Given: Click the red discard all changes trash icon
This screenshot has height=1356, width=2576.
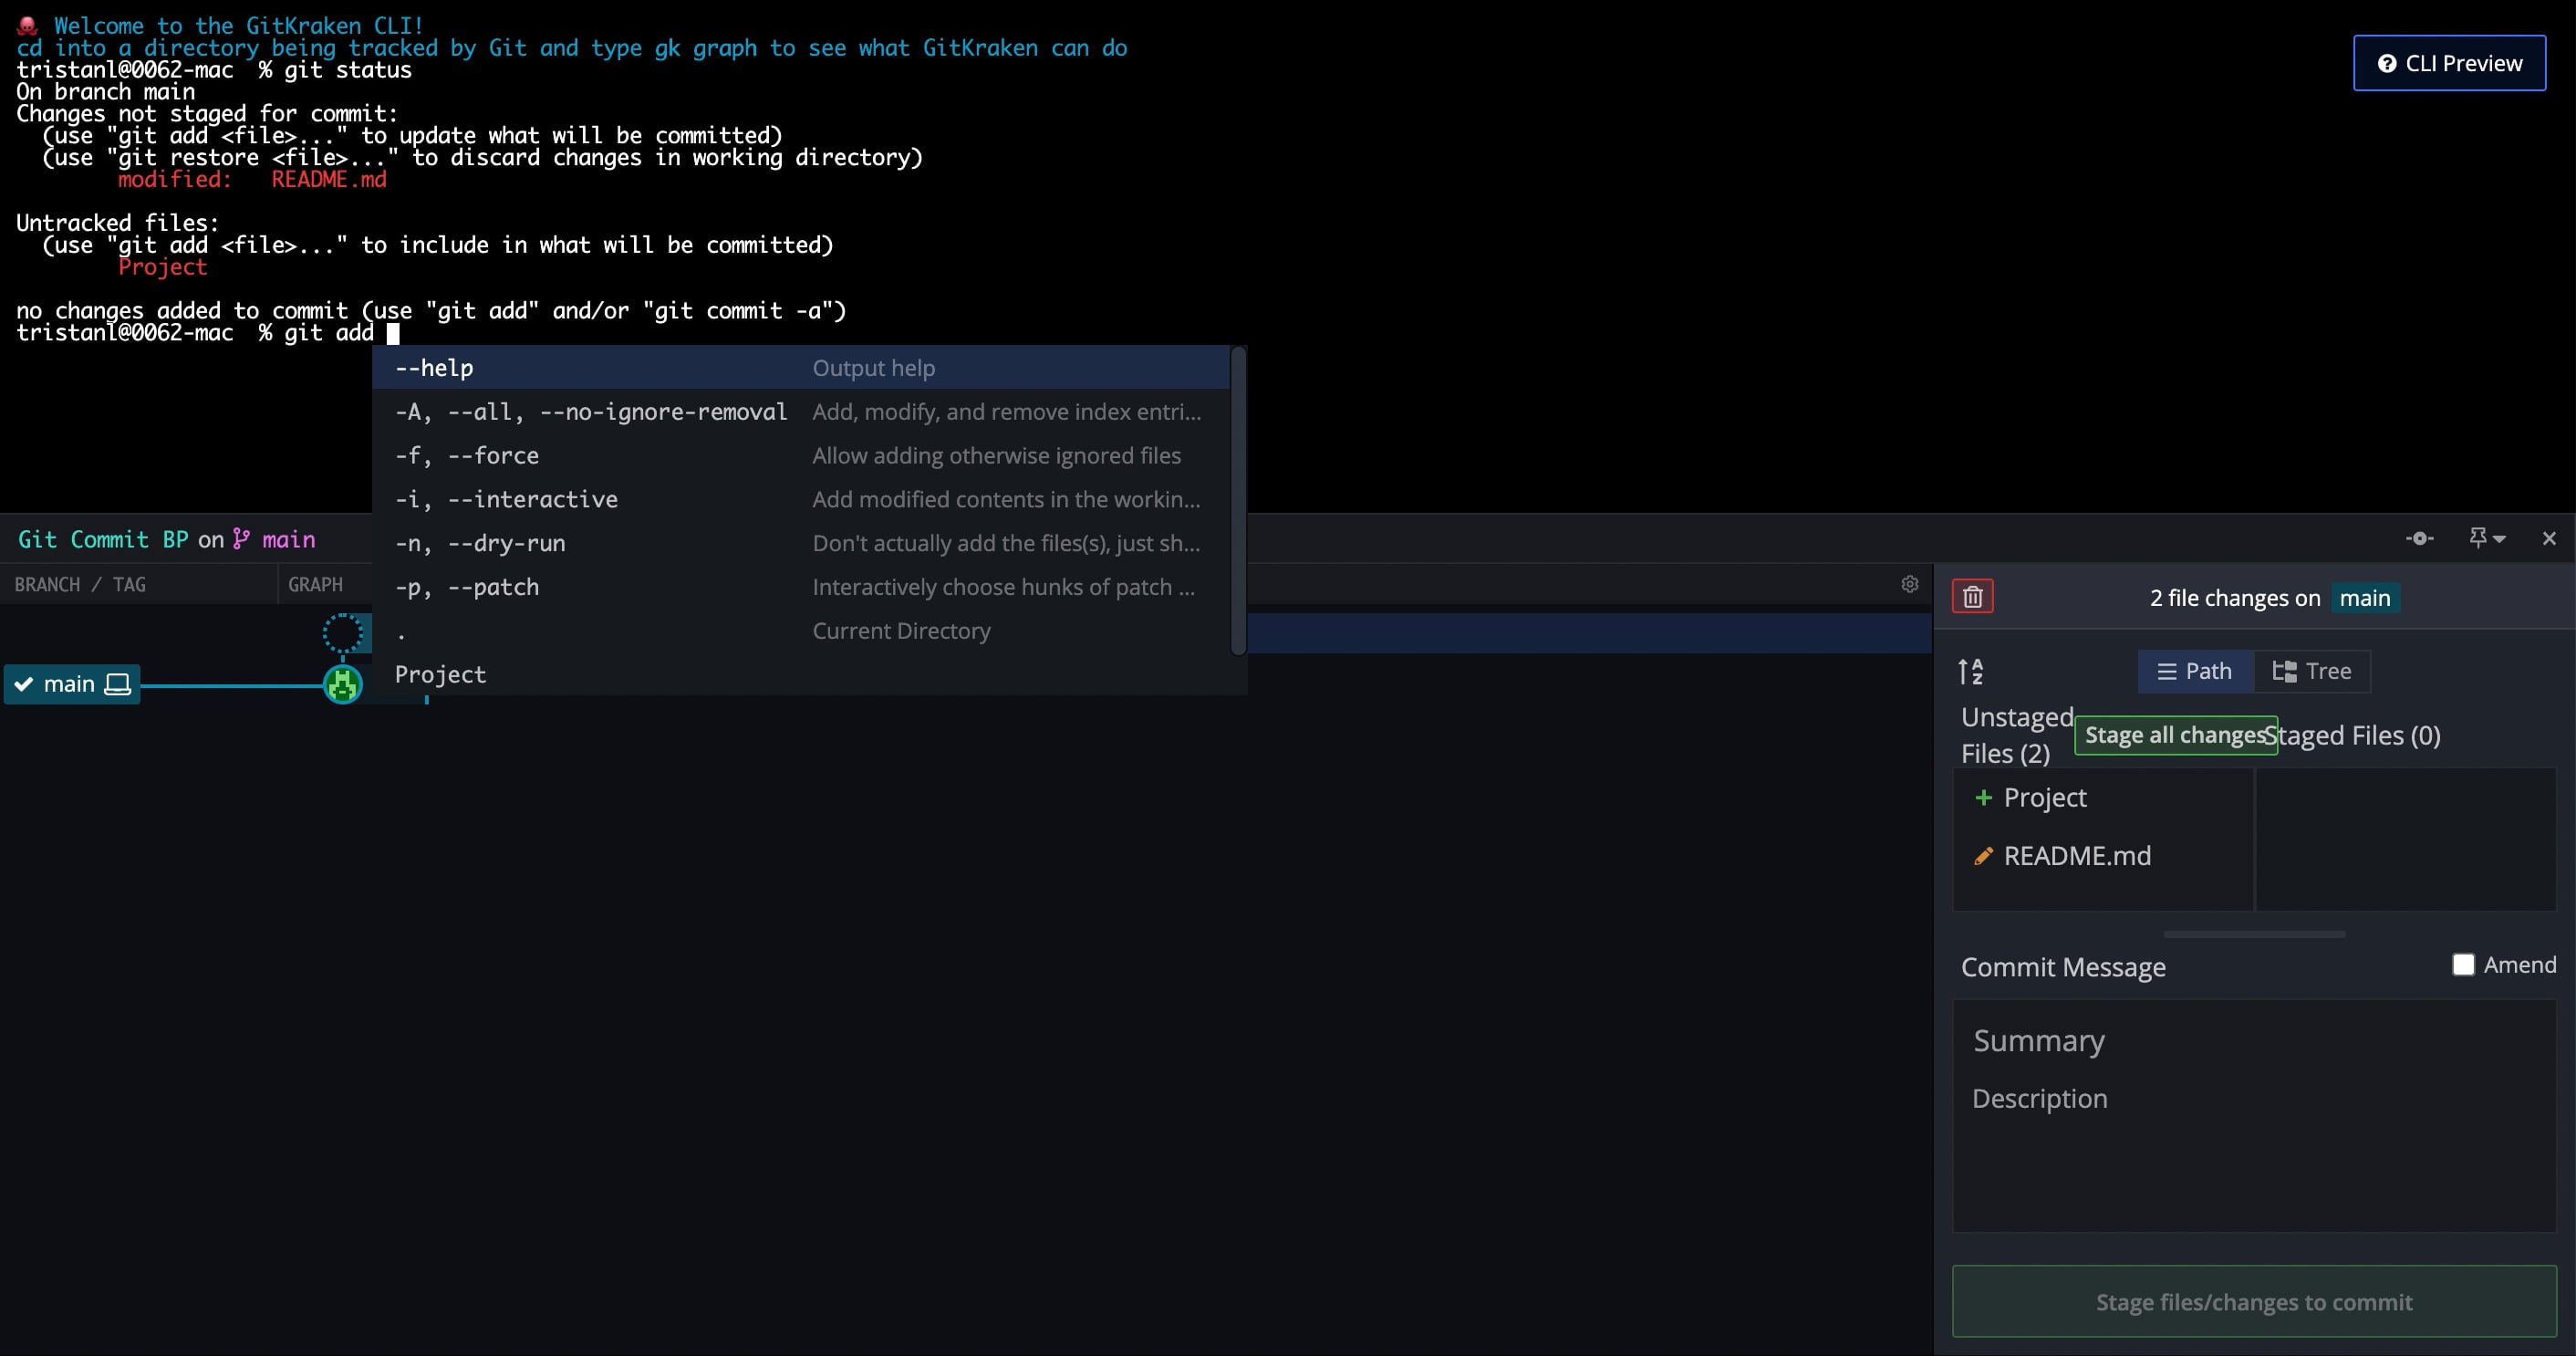Looking at the screenshot, I should click(1972, 597).
